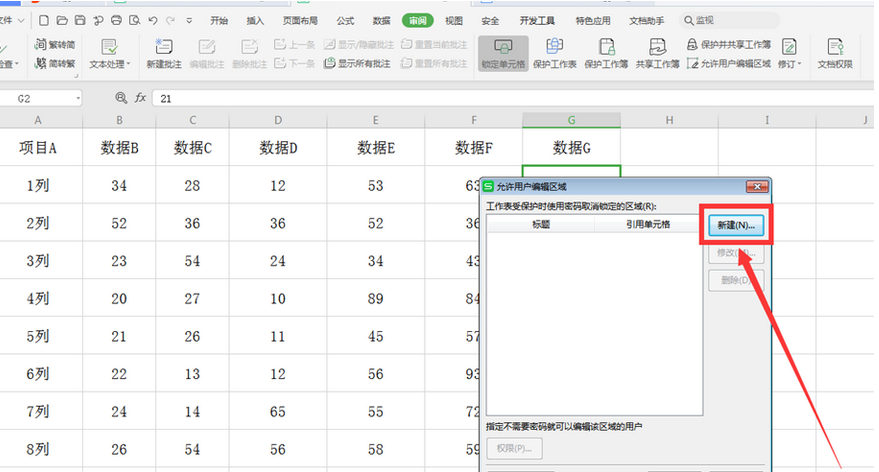Select the 审阅 tab
Viewport: 879px width, 472px height.
coord(418,21)
